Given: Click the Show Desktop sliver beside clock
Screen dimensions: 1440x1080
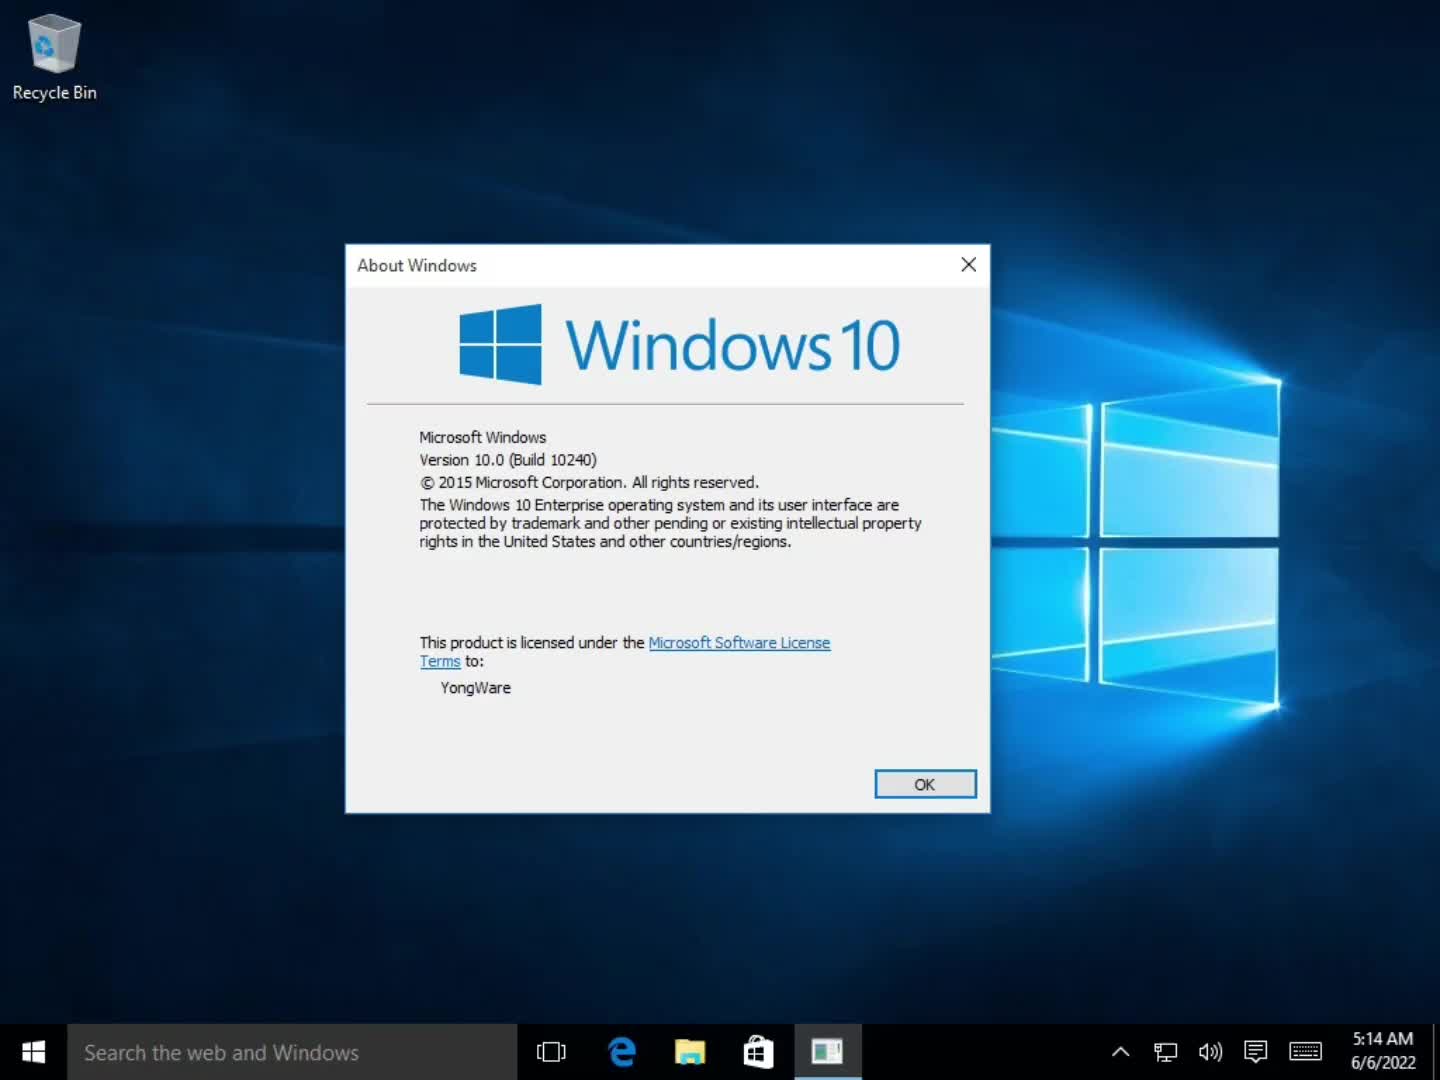Looking at the screenshot, I should (1435, 1052).
